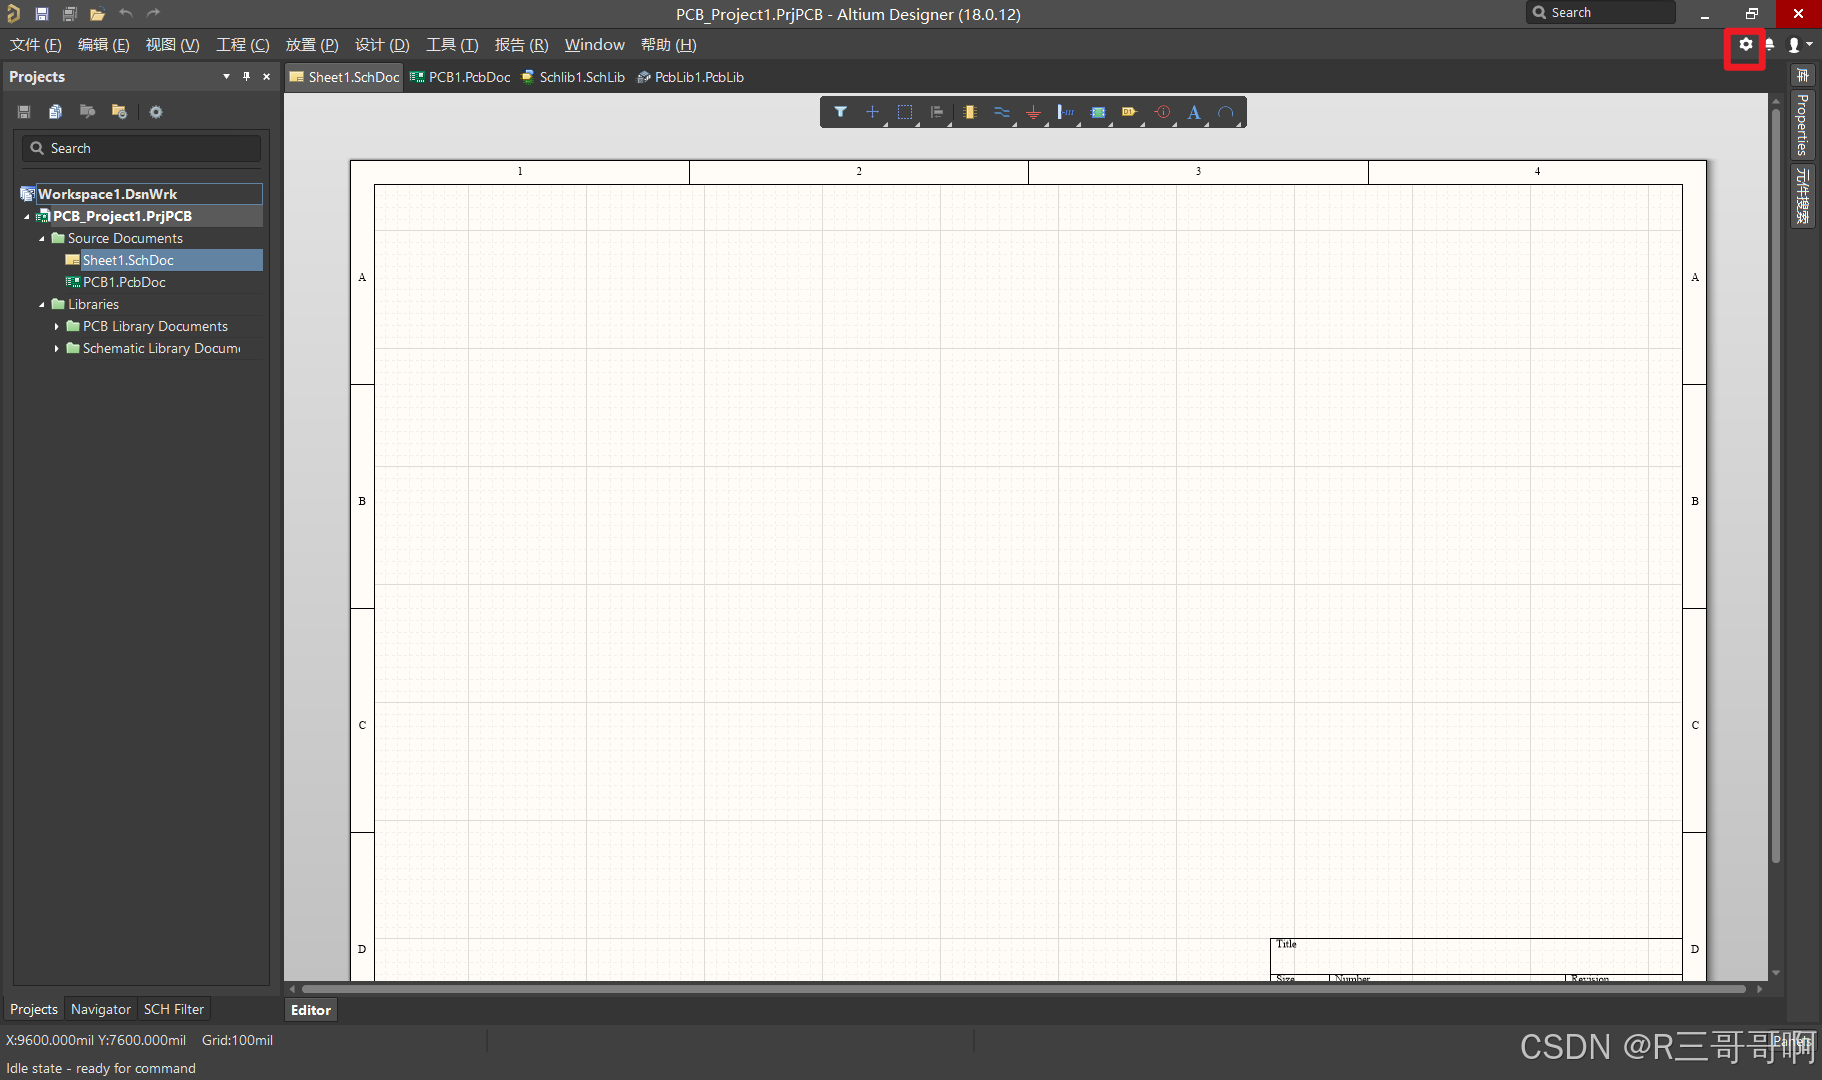Open the 视图 (V) menu
This screenshot has height=1080, width=1822.
172,45
